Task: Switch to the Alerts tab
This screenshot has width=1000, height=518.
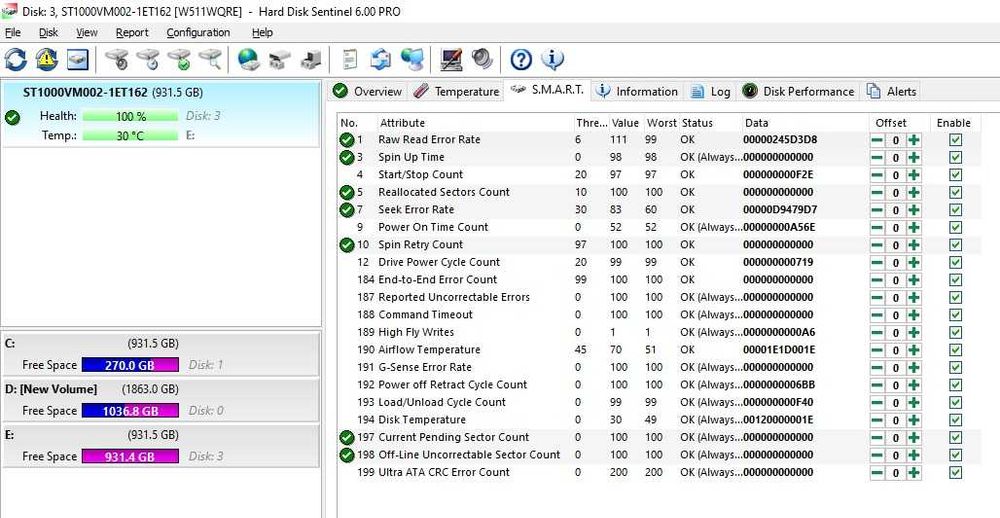Action: tap(891, 91)
